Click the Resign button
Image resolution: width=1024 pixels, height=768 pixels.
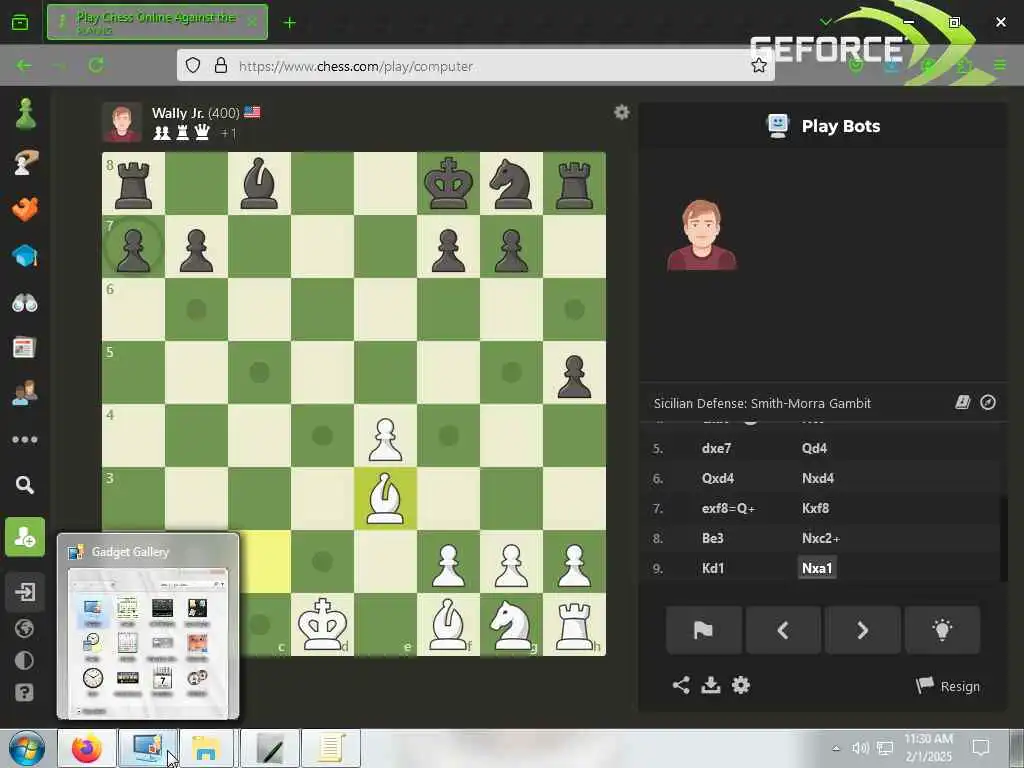948,686
